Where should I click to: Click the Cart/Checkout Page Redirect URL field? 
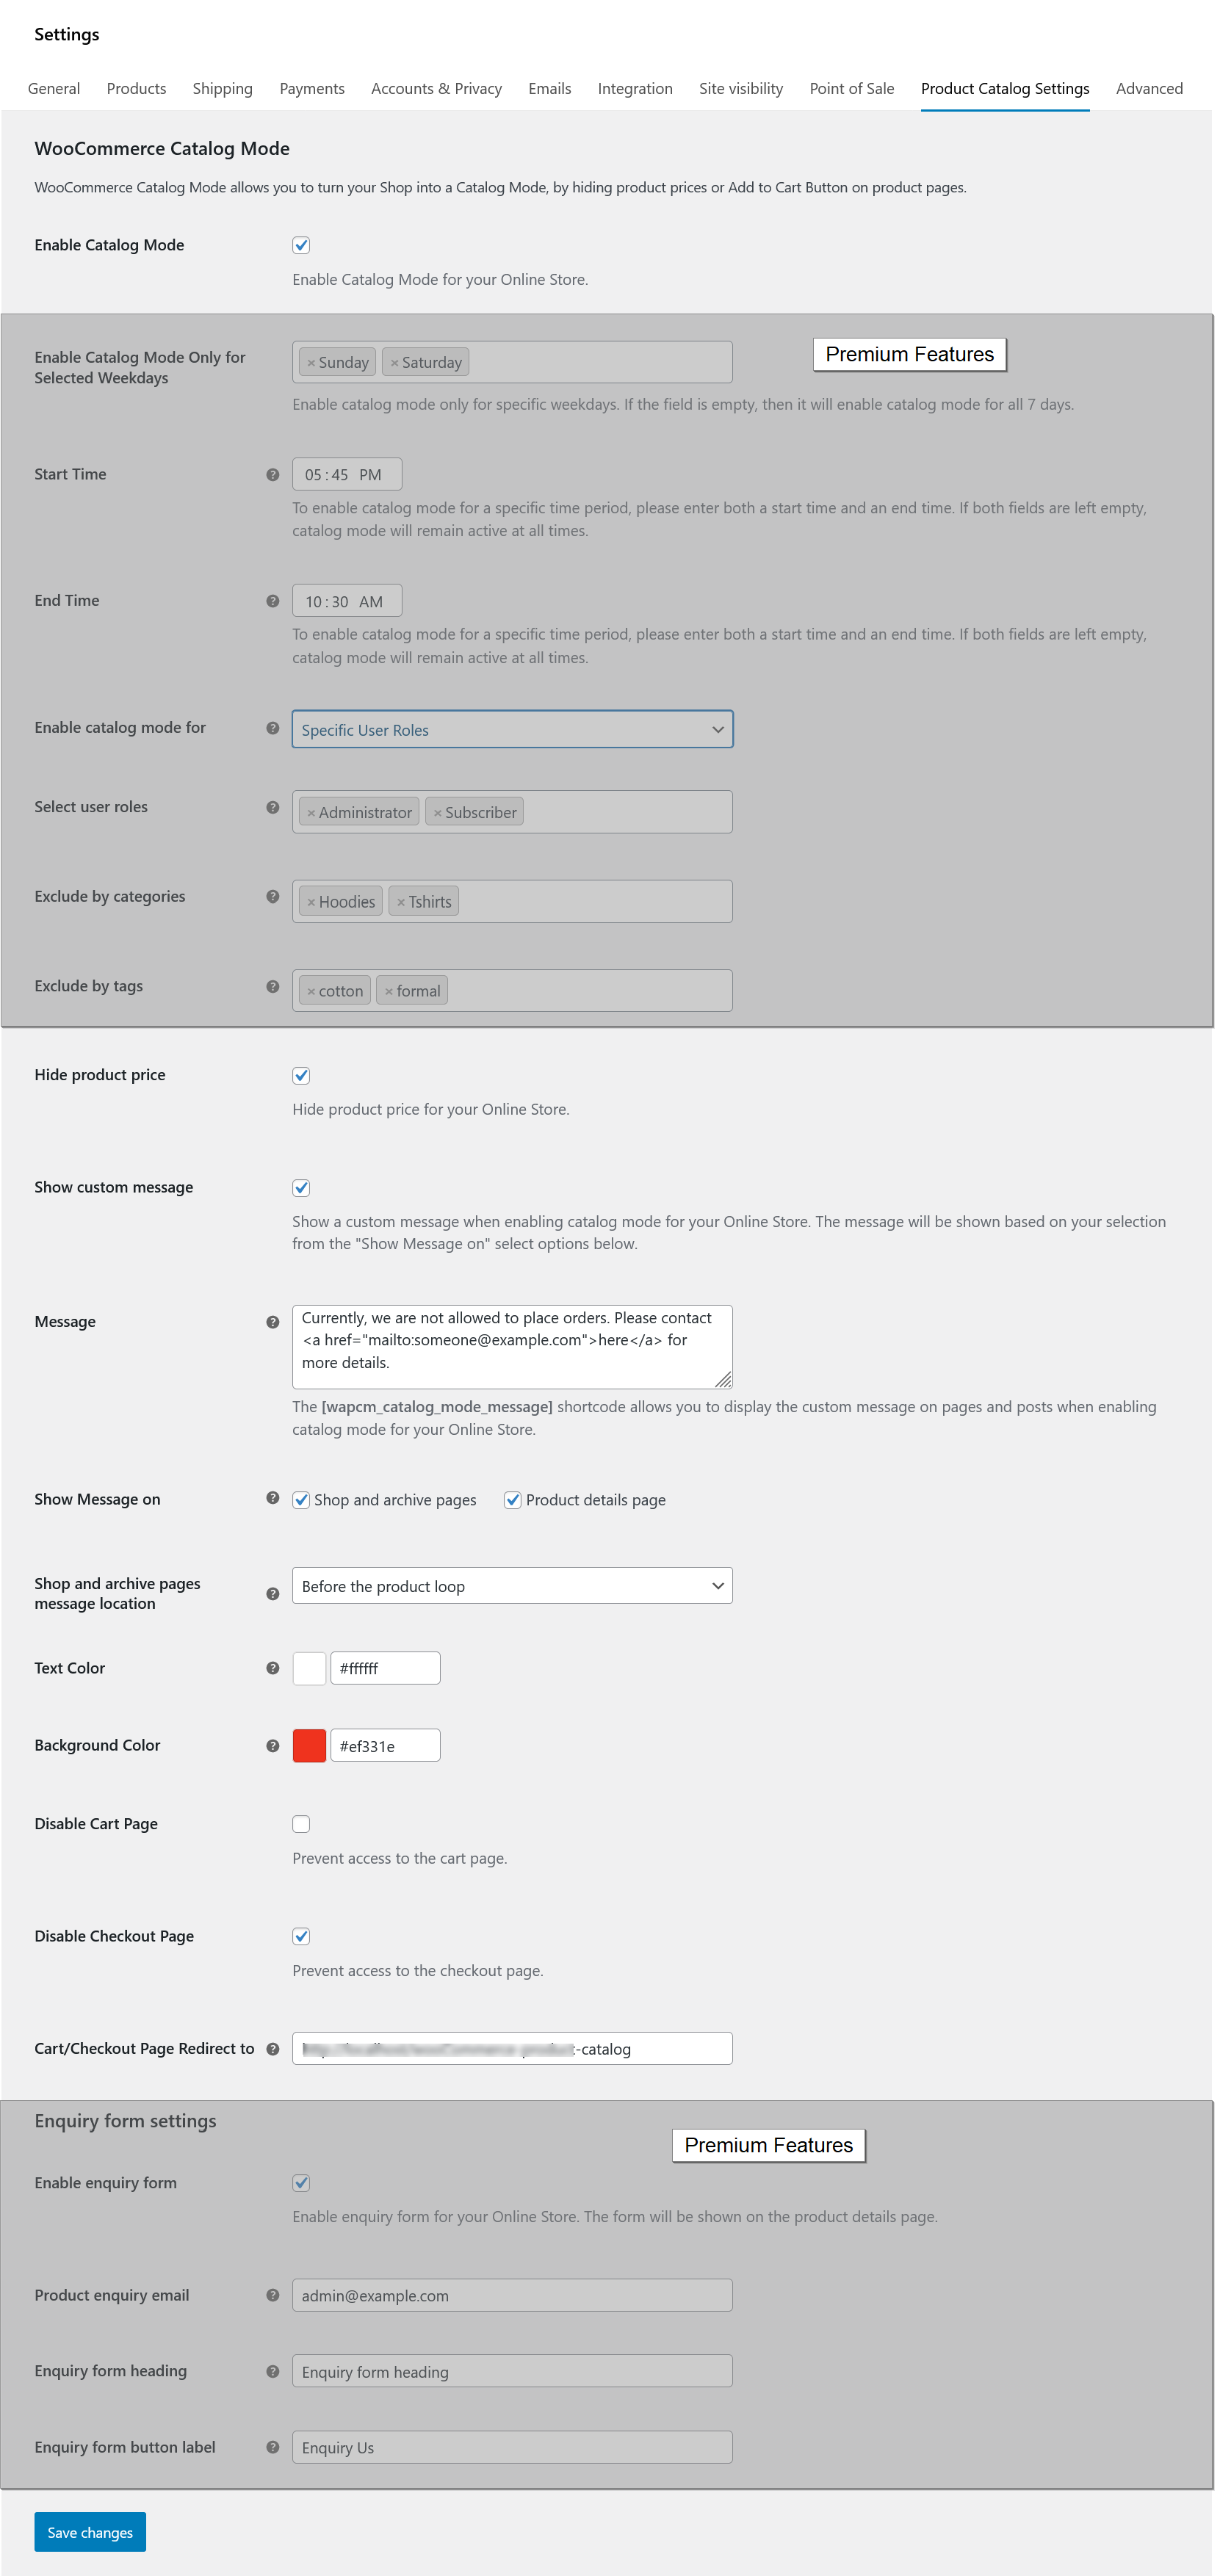click(512, 2049)
